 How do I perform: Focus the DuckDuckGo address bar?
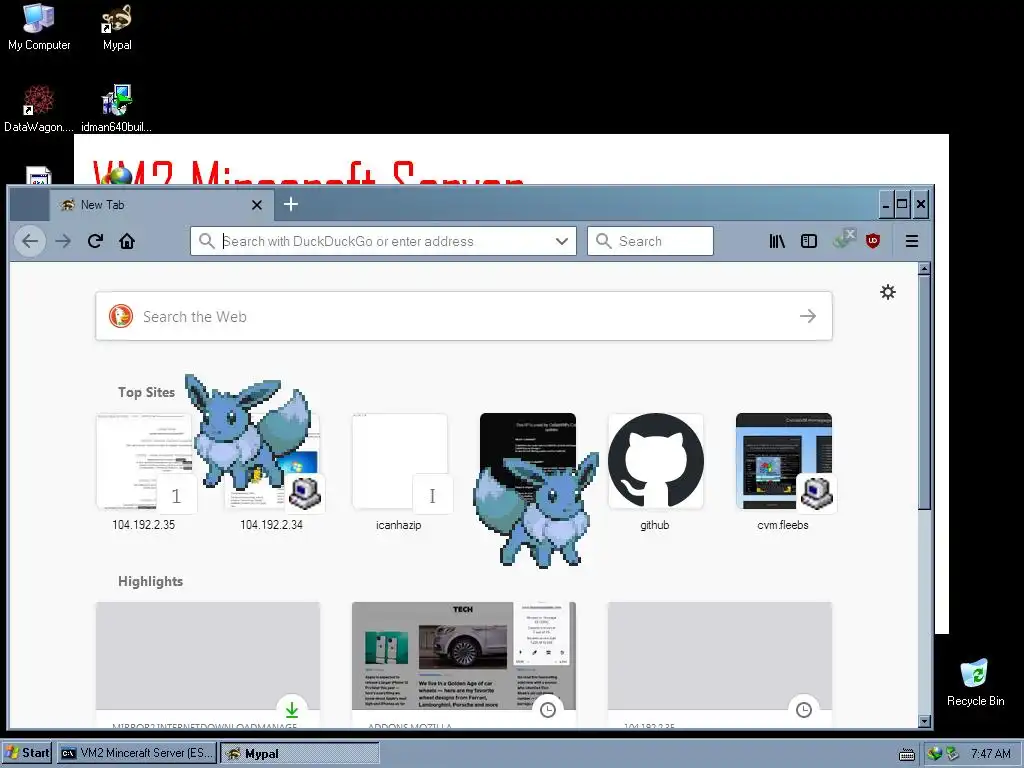click(x=383, y=241)
